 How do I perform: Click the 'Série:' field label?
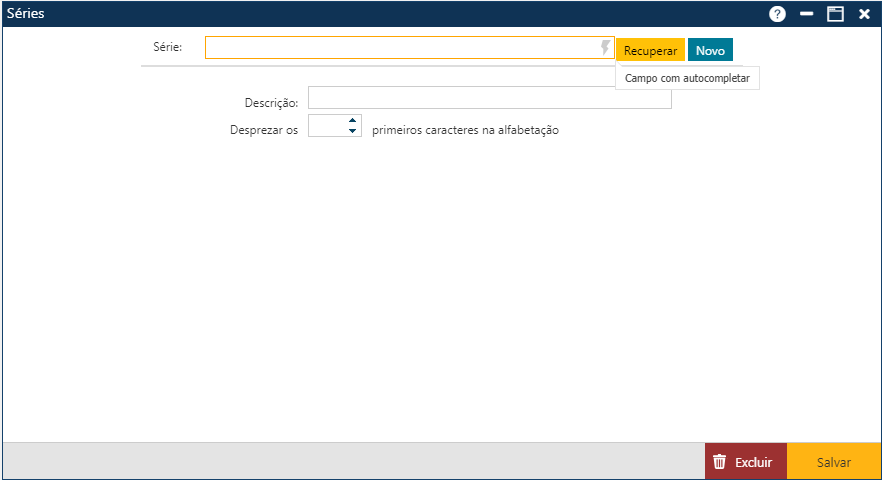coord(168,46)
